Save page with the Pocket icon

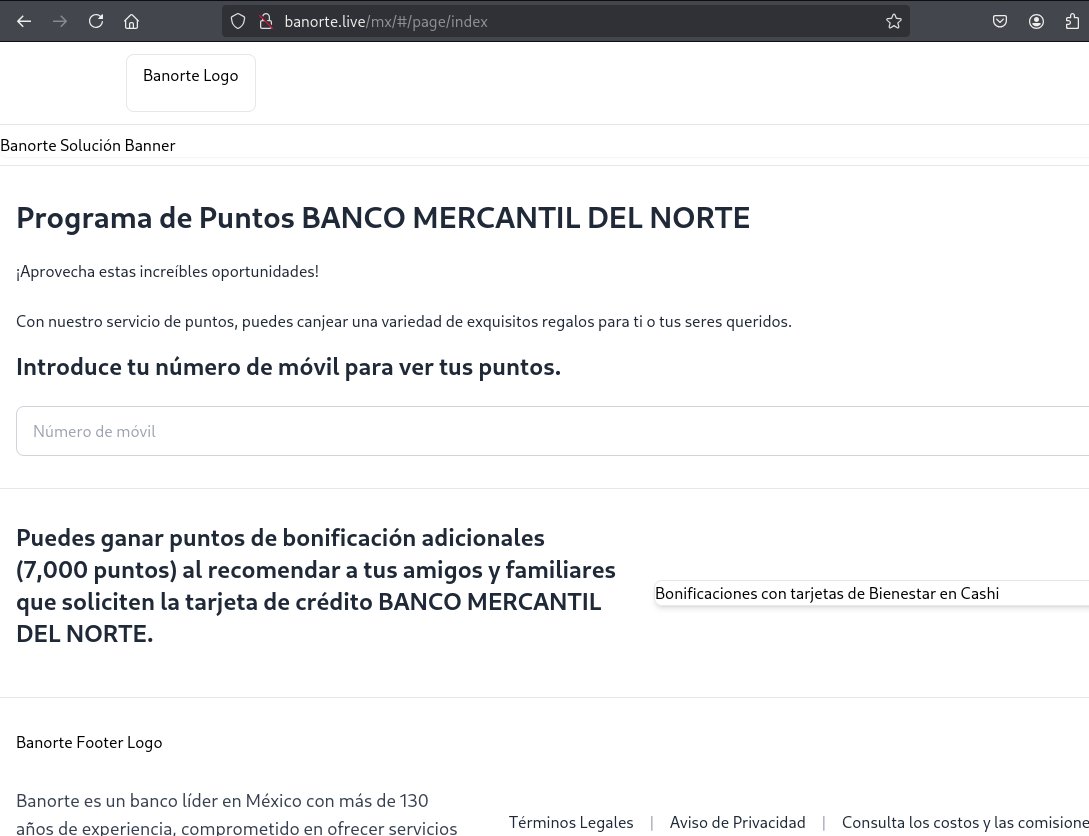click(x=1000, y=22)
